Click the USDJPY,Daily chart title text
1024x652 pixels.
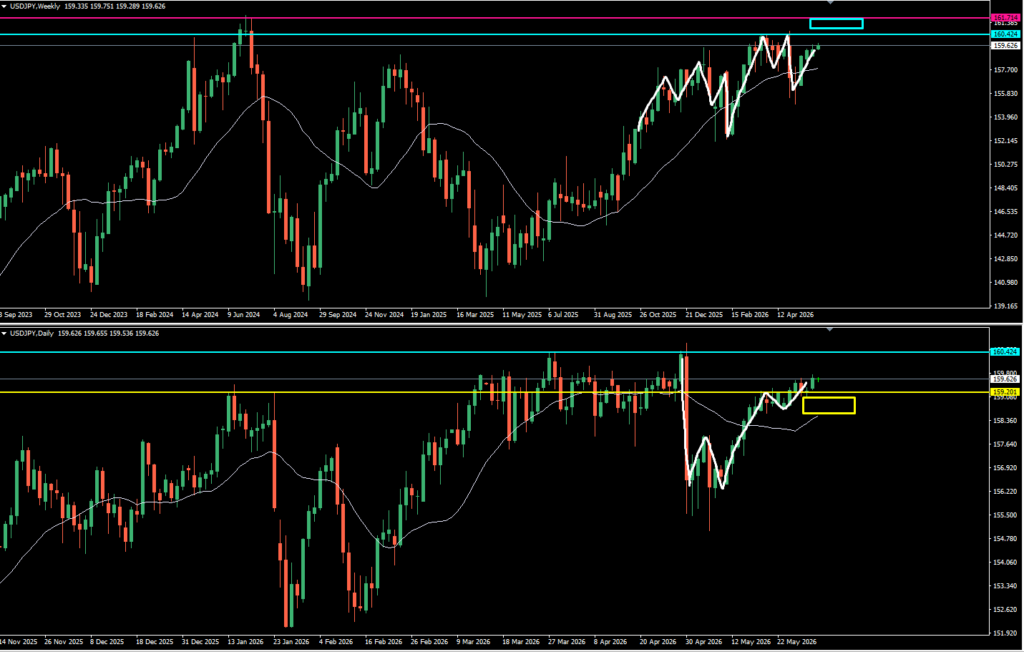click(x=32, y=334)
